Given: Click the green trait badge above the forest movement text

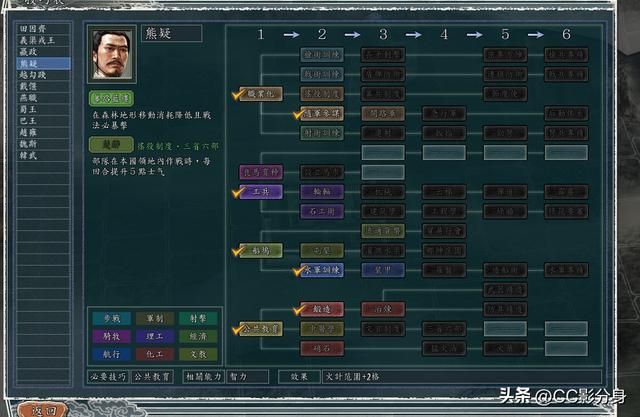Looking at the screenshot, I should click(x=111, y=98).
